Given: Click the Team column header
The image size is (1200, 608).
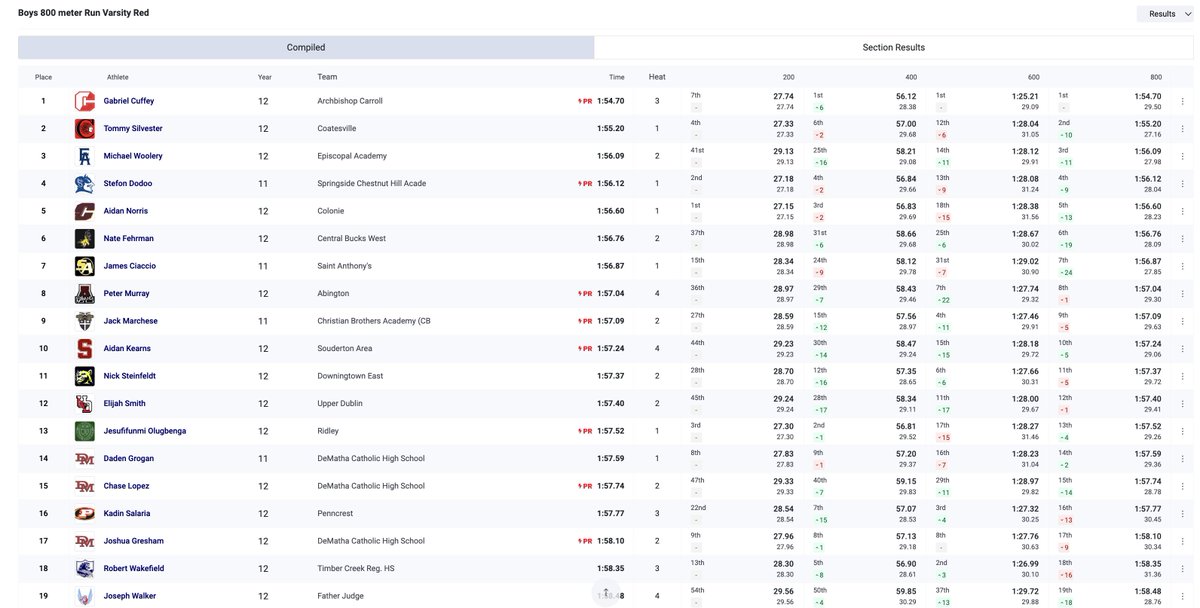Looking at the screenshot, I should (327, 77).
